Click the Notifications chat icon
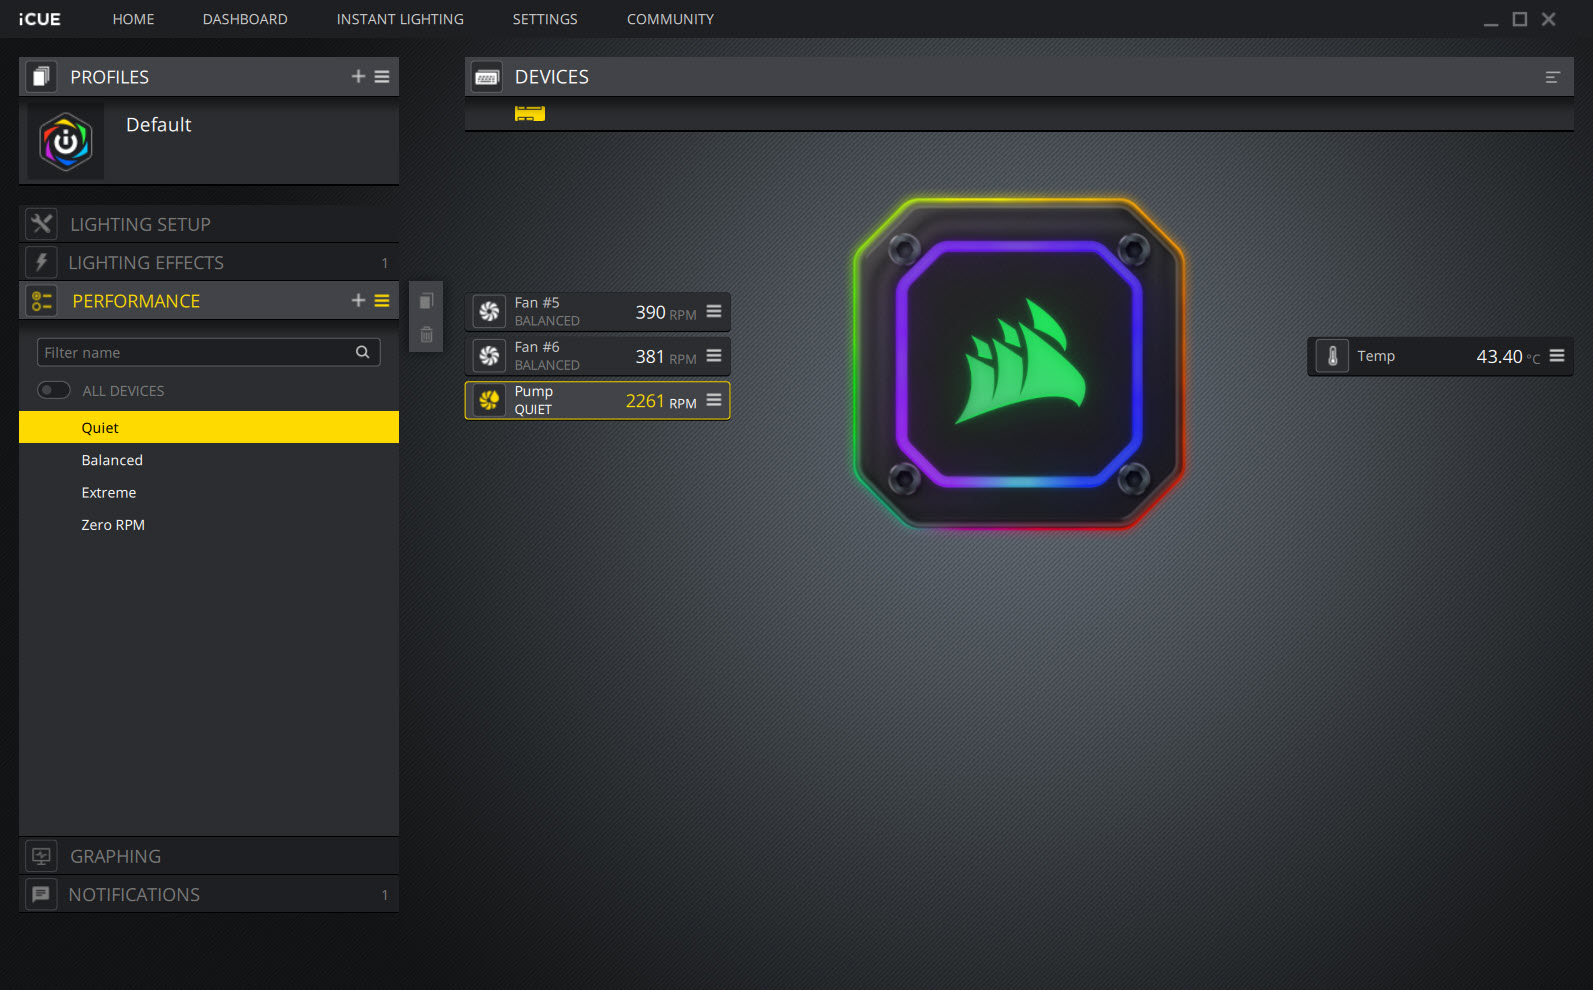Screen dimensions: 1593x990 tap(41, 894)
